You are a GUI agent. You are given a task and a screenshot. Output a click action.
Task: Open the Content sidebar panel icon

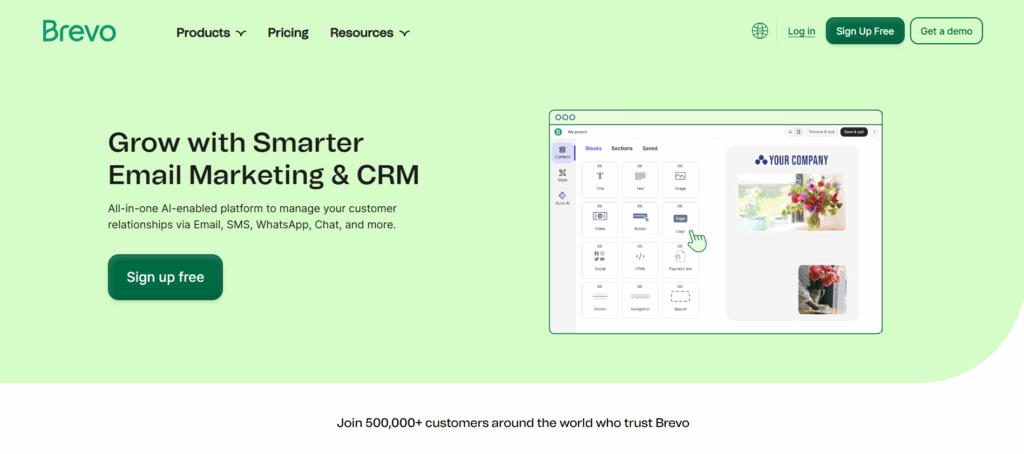[562, 152]
